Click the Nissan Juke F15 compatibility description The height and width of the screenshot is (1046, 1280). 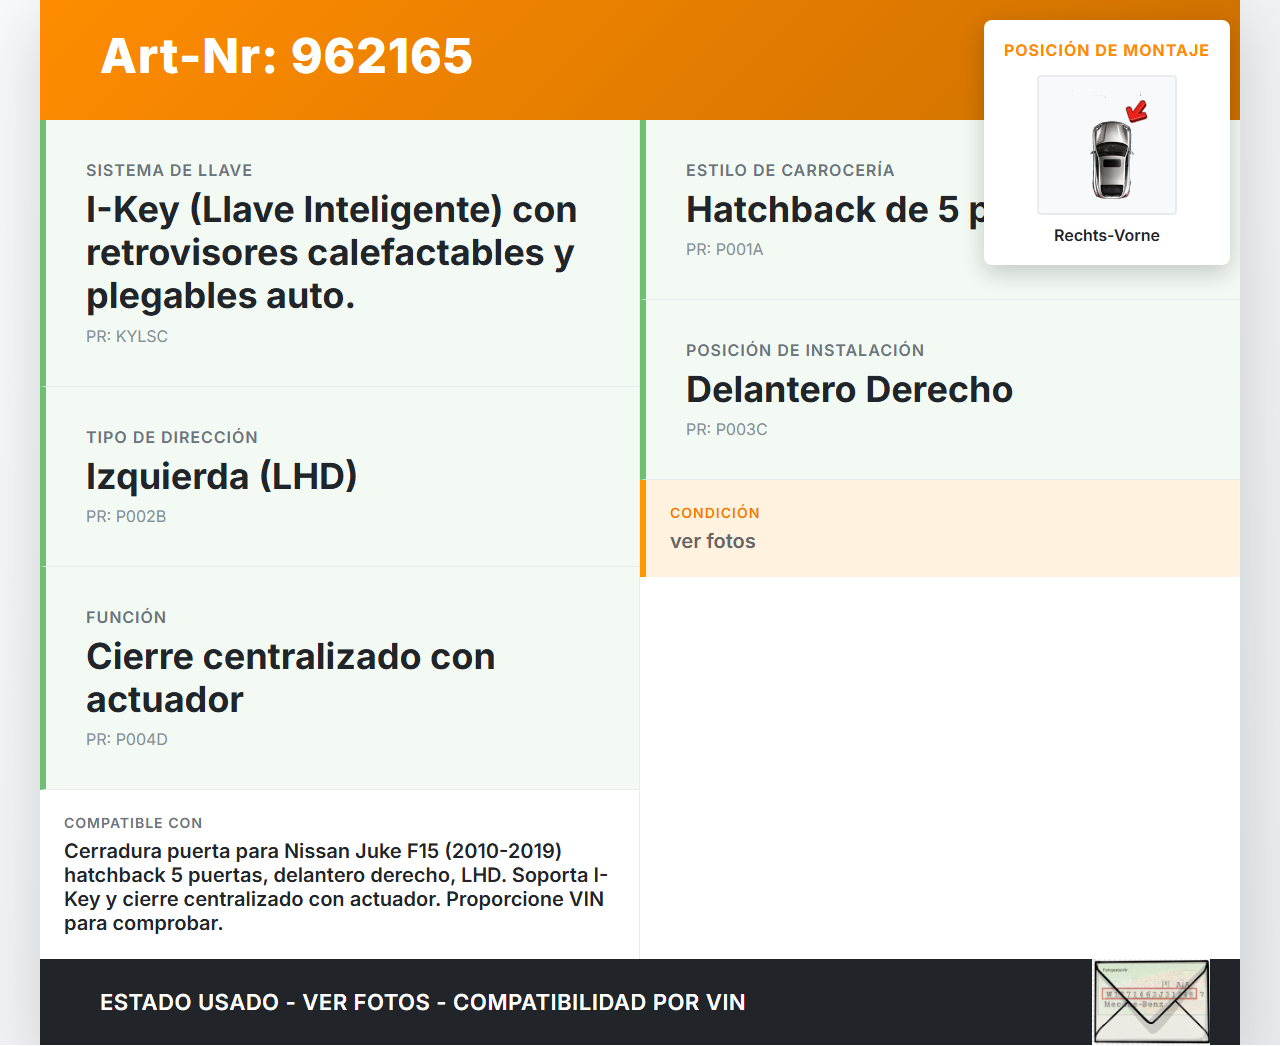click(x=336, y=886)
